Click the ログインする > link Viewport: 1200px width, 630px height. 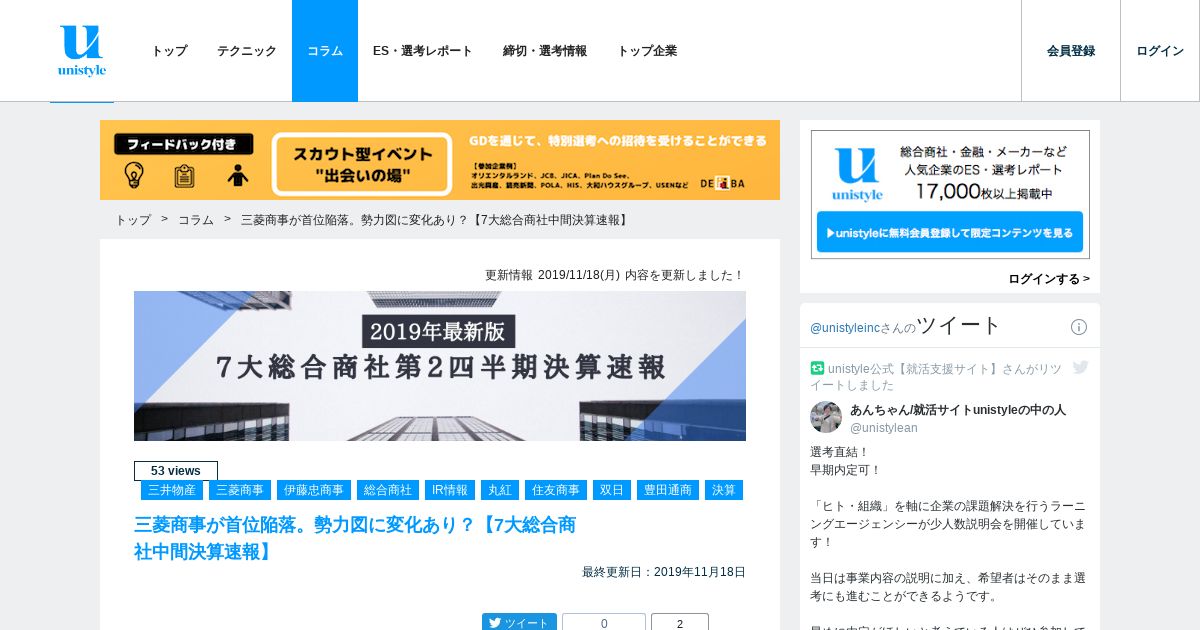pyautogui.click(x=1049, y=279)
